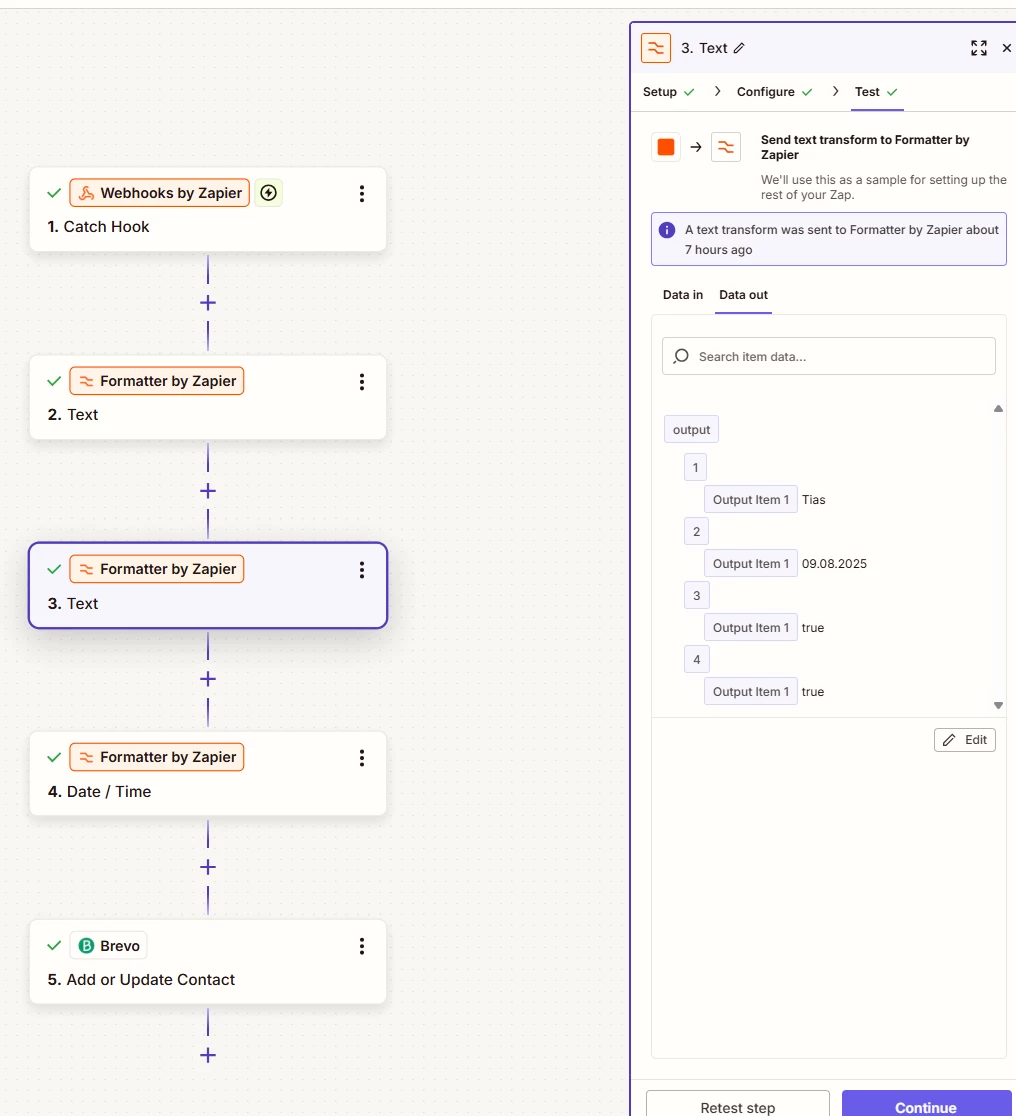Click pencil icon to rename step 3

(x=739, y=48)
